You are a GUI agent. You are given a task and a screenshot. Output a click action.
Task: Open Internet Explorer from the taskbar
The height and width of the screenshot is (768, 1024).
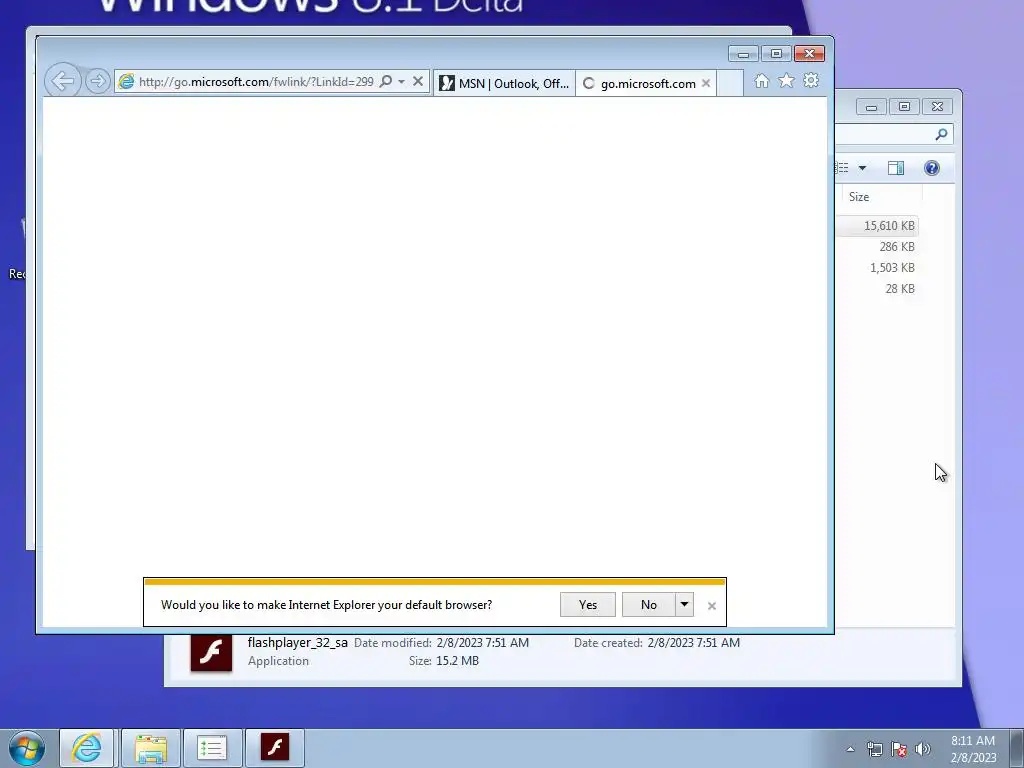point(87,748)
